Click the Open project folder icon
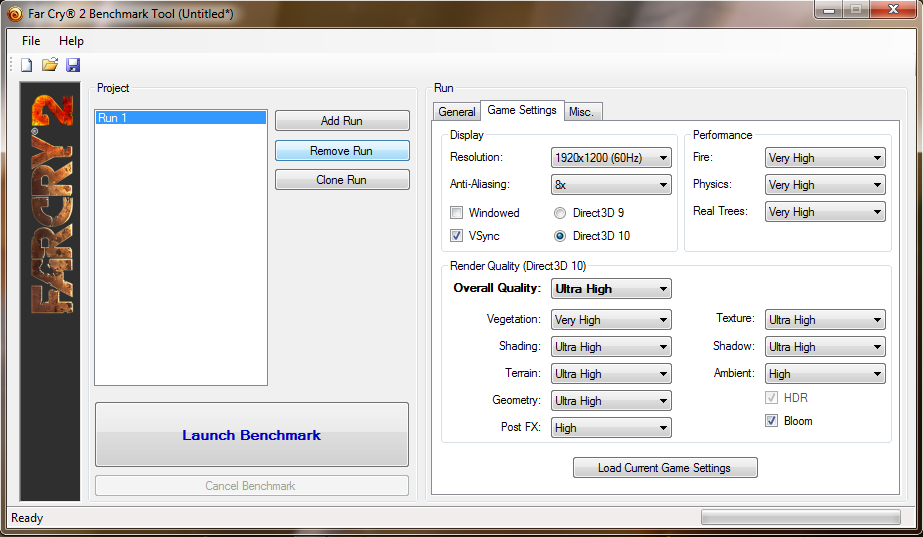923x537 pixels. tap(50, 65)
